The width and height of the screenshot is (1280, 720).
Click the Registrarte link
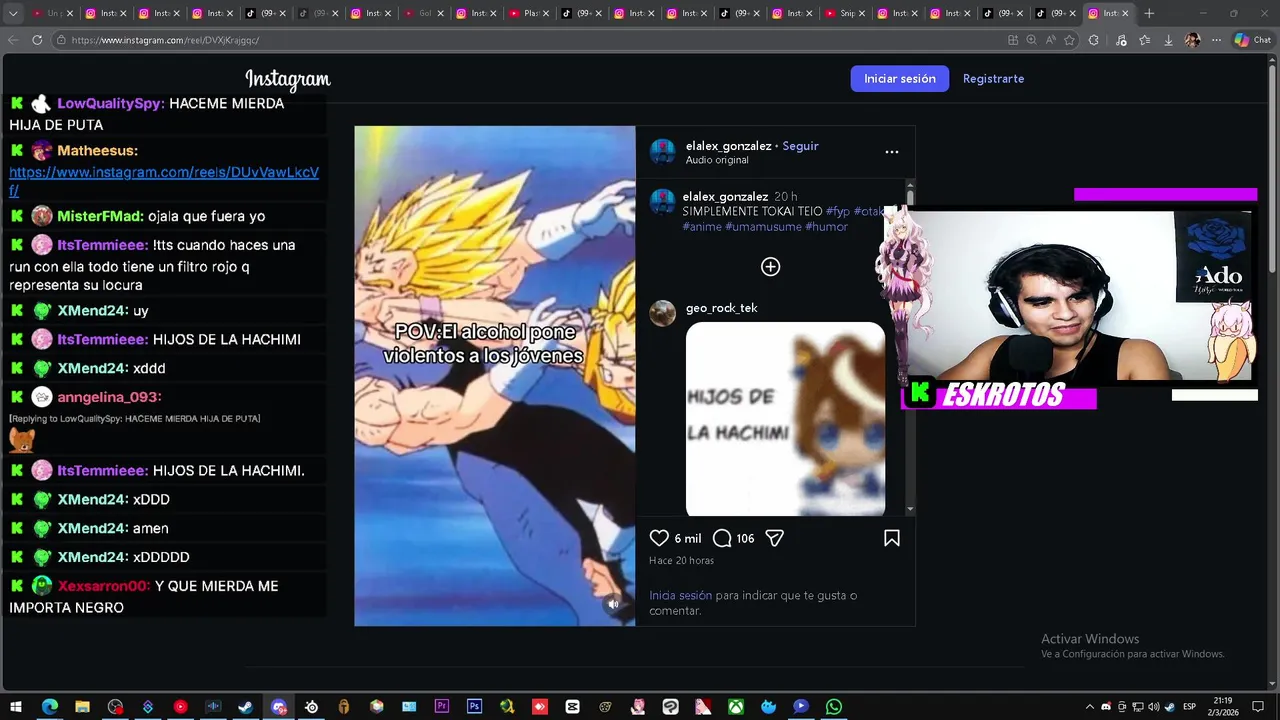click(x=993, y=79)
